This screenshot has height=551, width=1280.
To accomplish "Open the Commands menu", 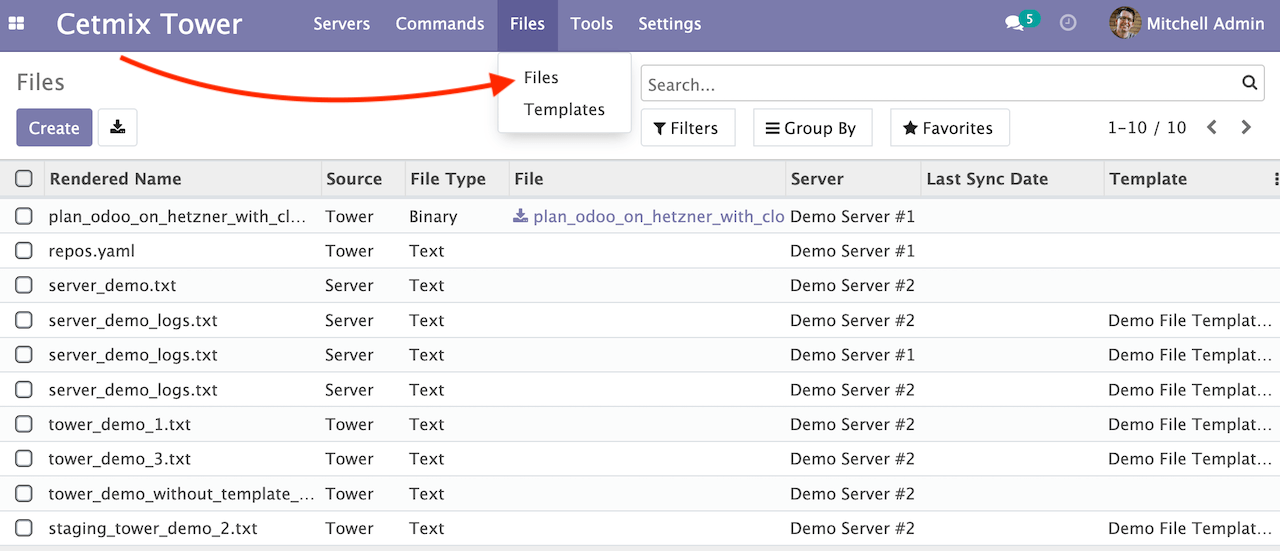I will pos(440,24).
